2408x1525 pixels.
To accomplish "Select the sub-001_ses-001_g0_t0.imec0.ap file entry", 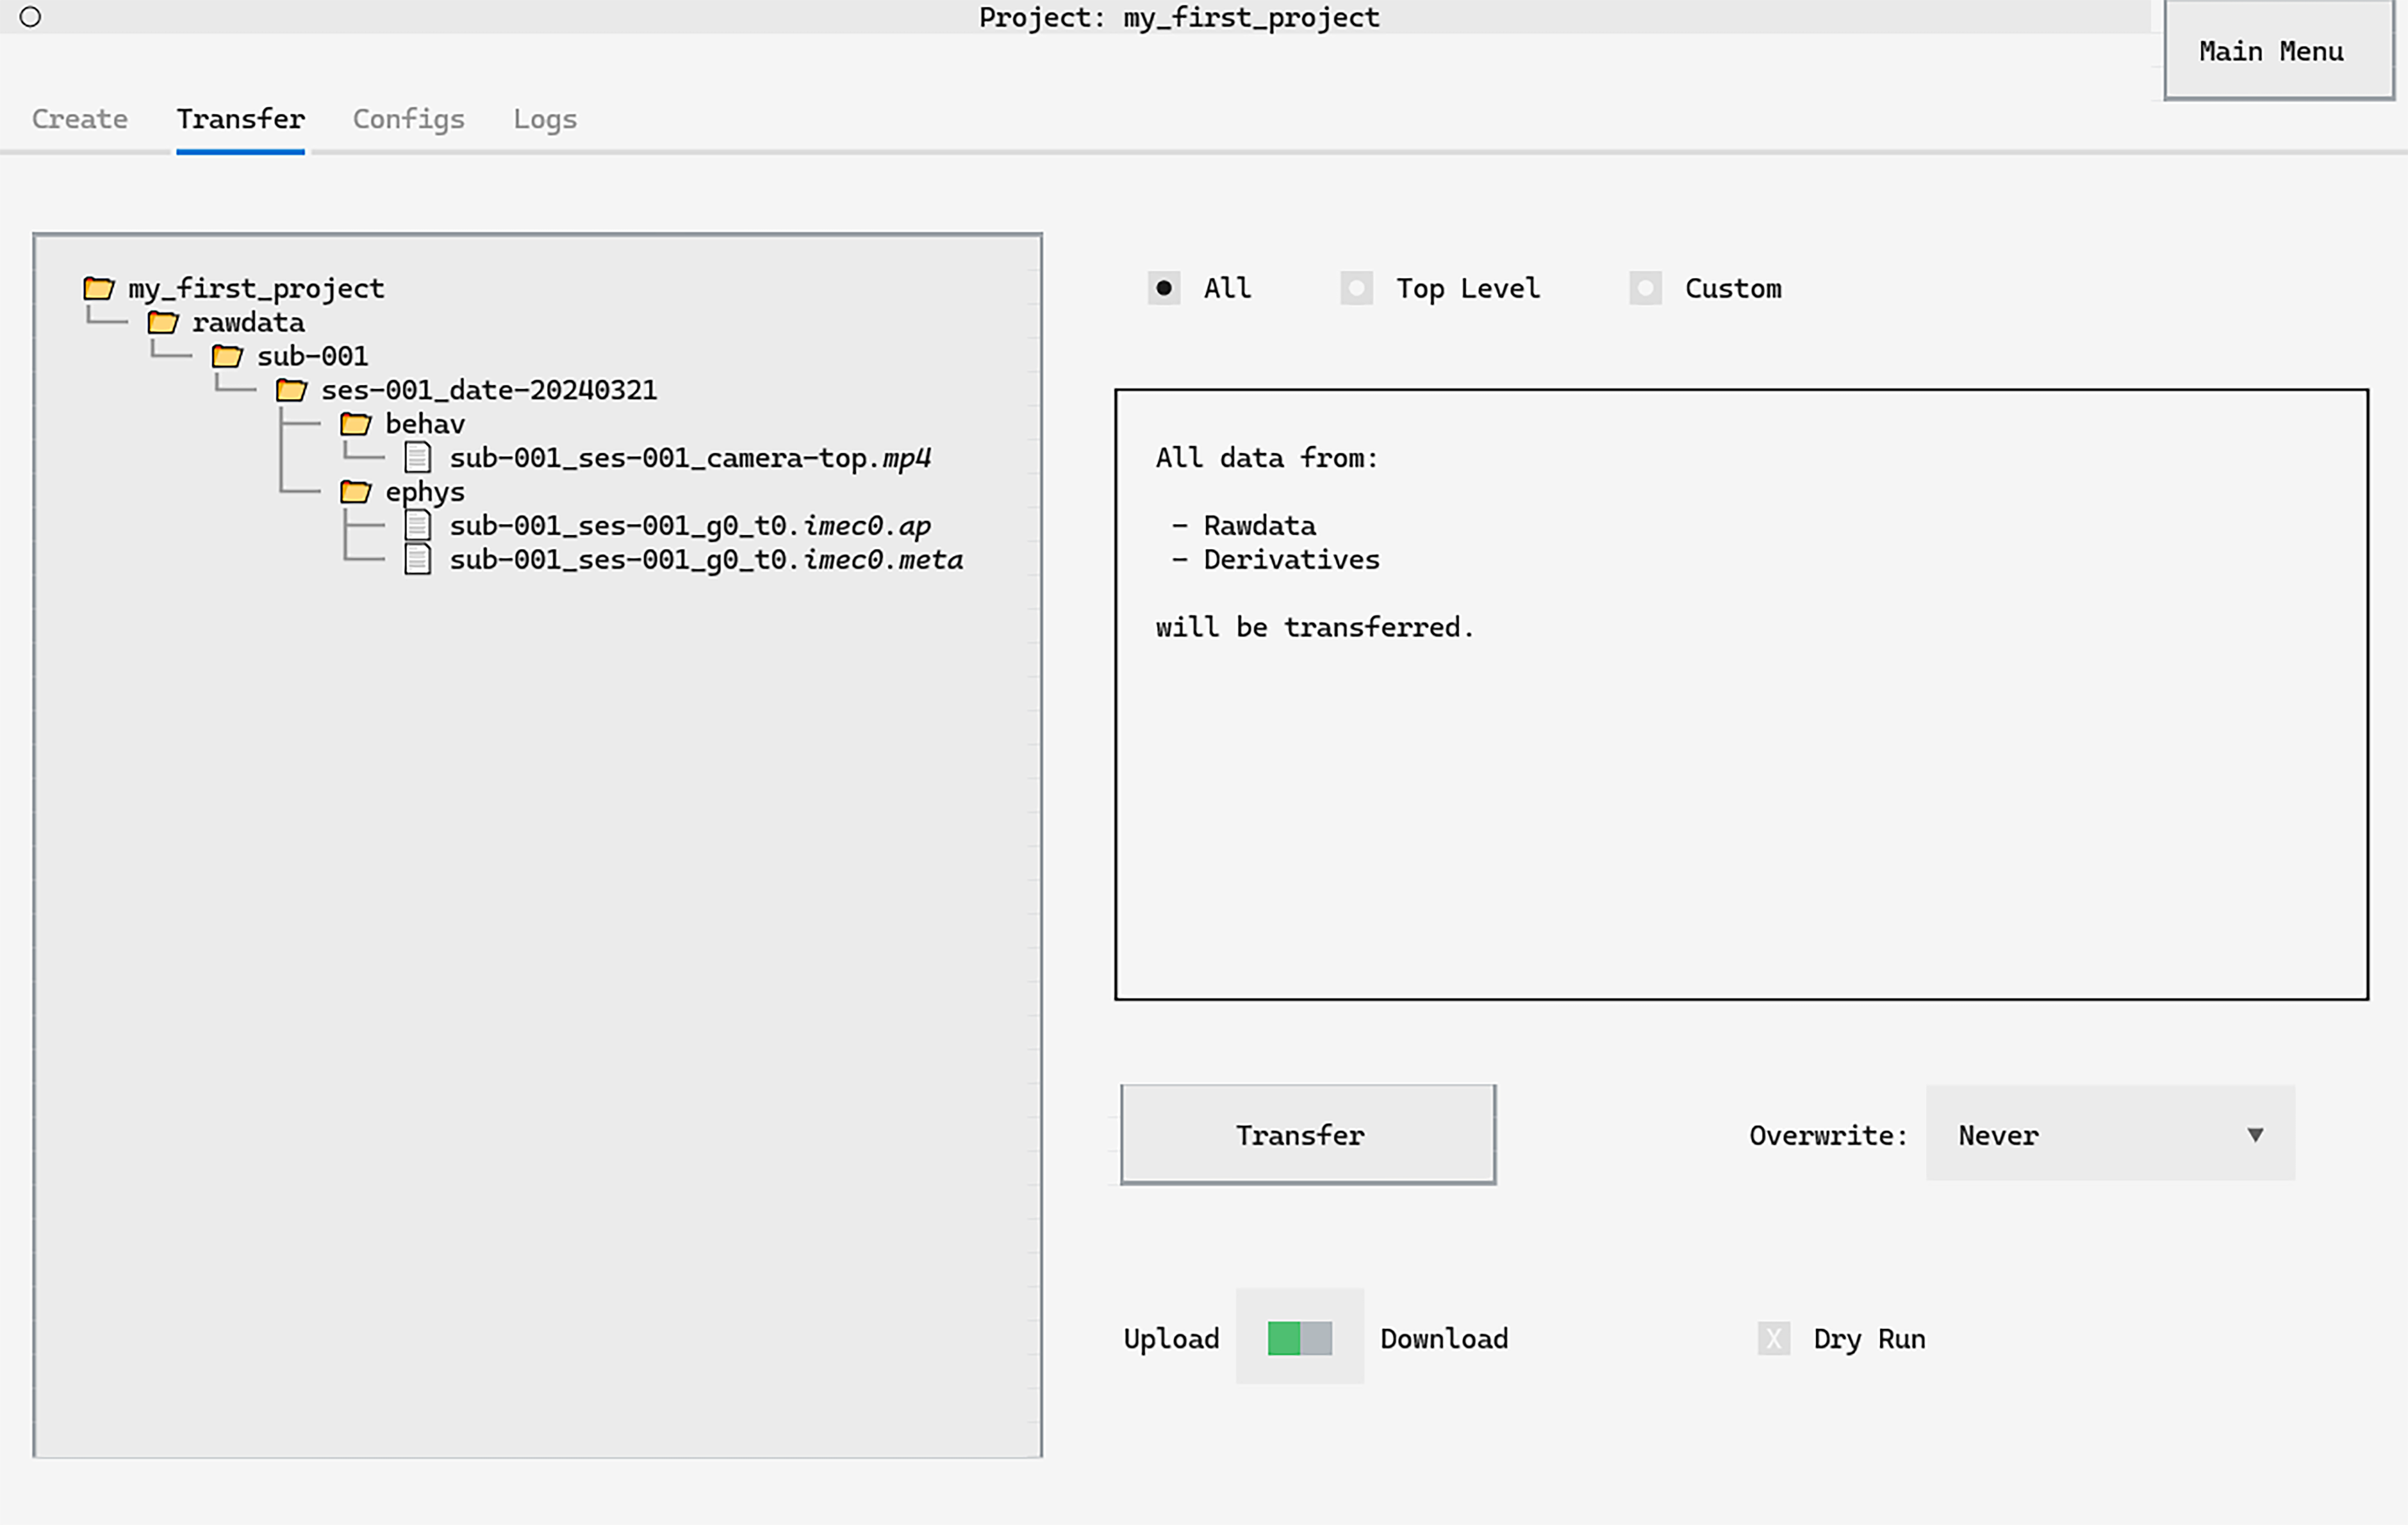I will (689, 526).
